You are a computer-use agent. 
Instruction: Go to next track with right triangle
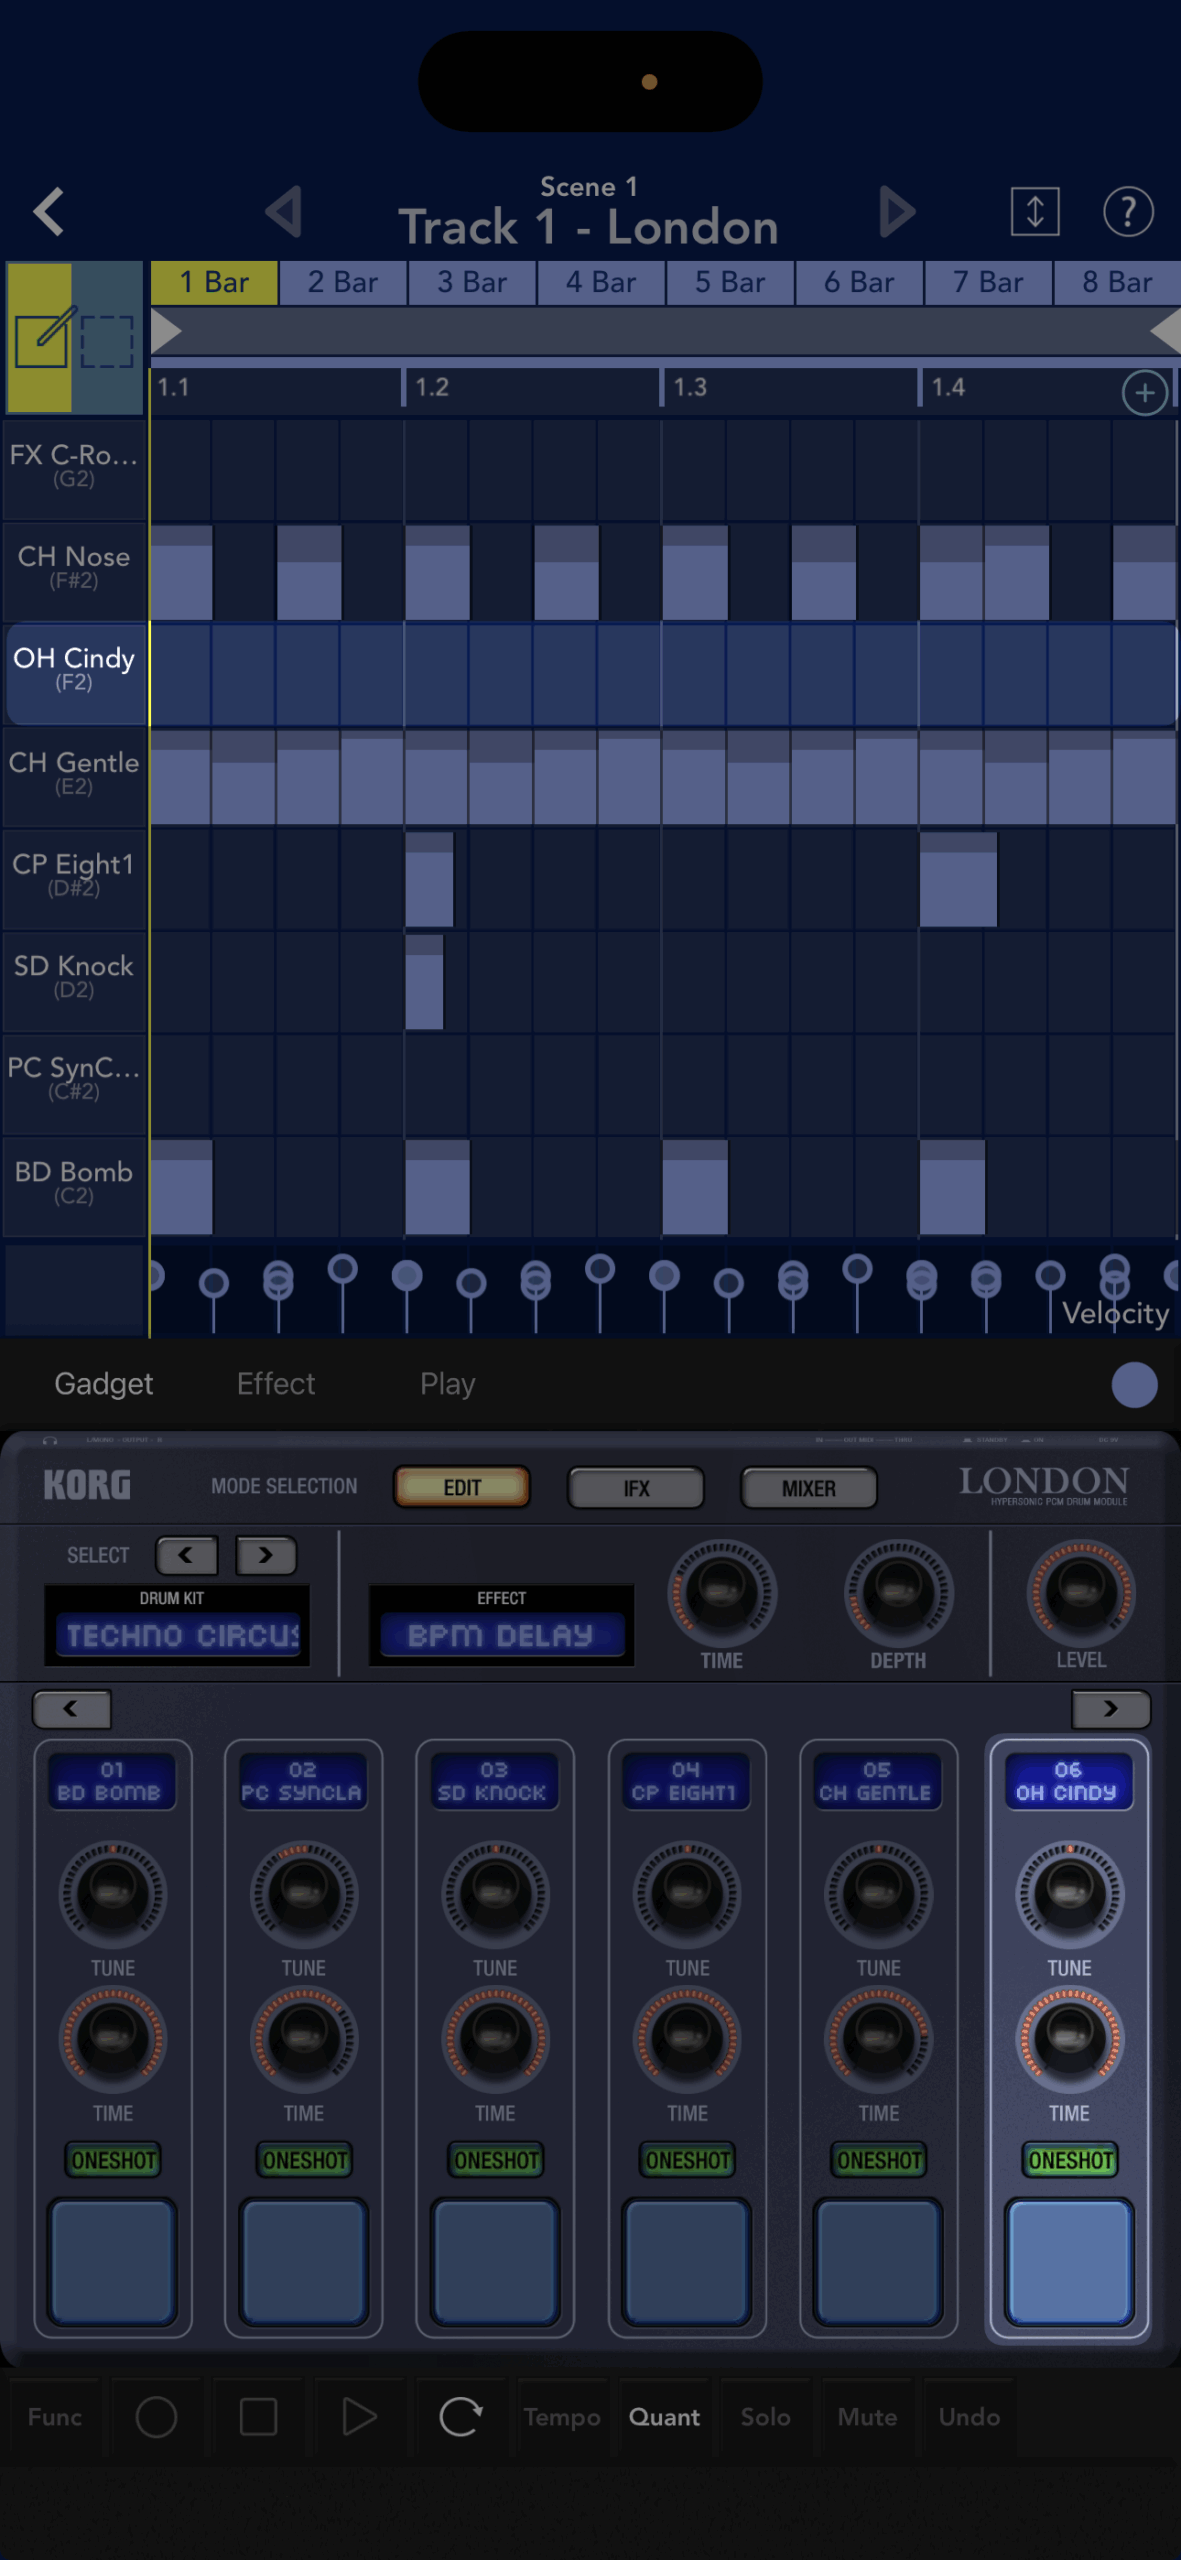[x=896, y=212]
